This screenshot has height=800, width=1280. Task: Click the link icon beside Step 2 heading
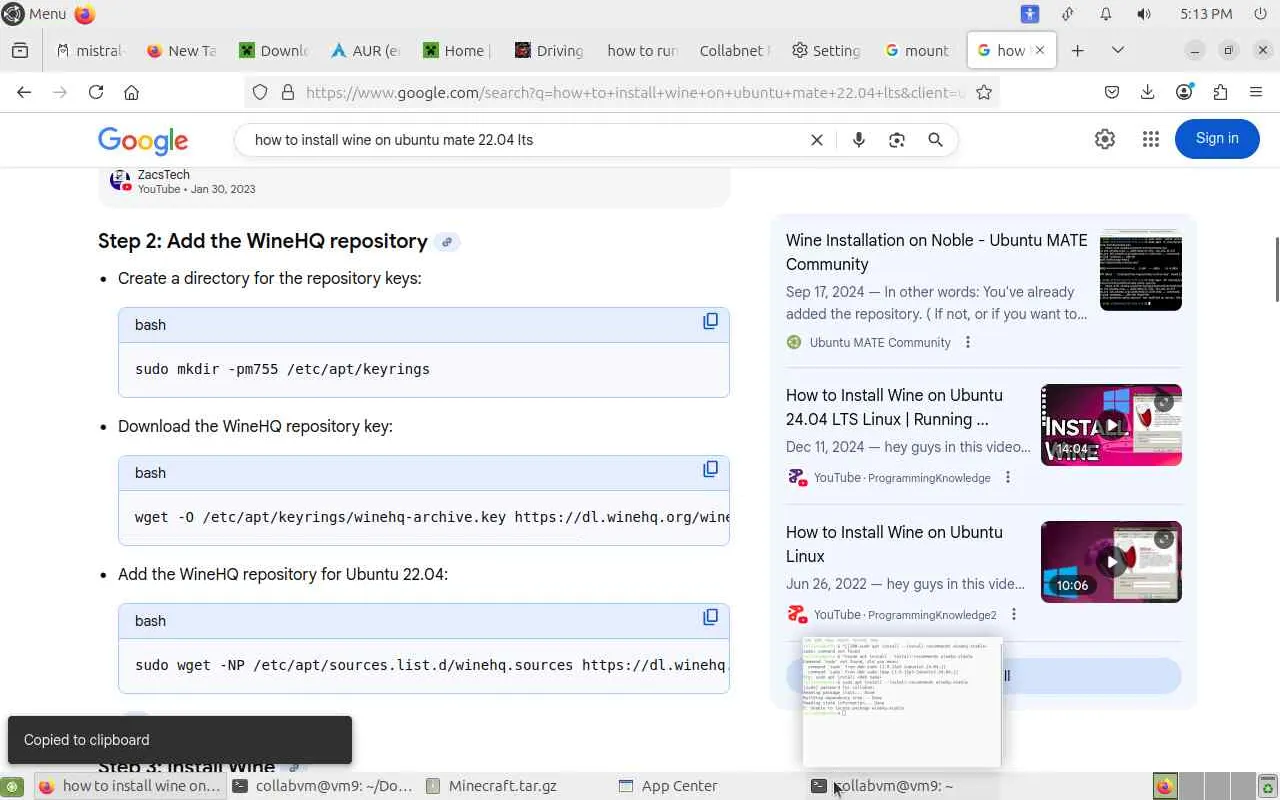[447, 242]
